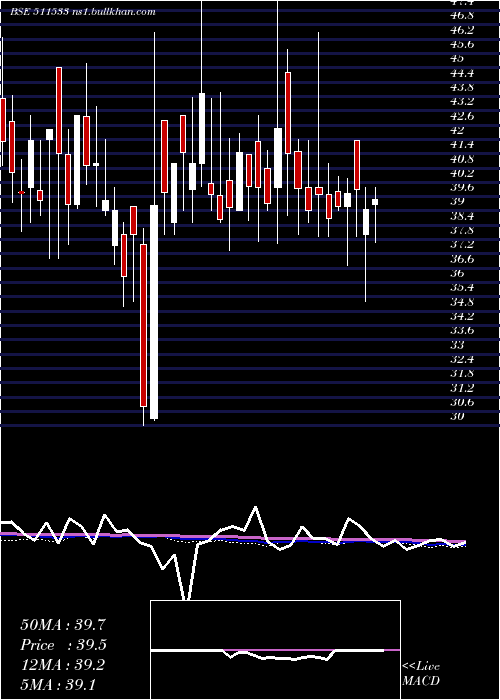This screenshot has height=700, width=500.
Task: Click the BSE 511533 ticker title
Action: tap(39, 12)
